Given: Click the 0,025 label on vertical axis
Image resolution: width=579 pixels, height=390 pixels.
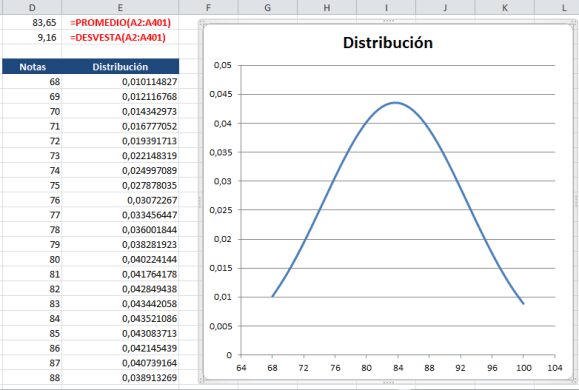Looking at the screenshot, I should [220, 210].
